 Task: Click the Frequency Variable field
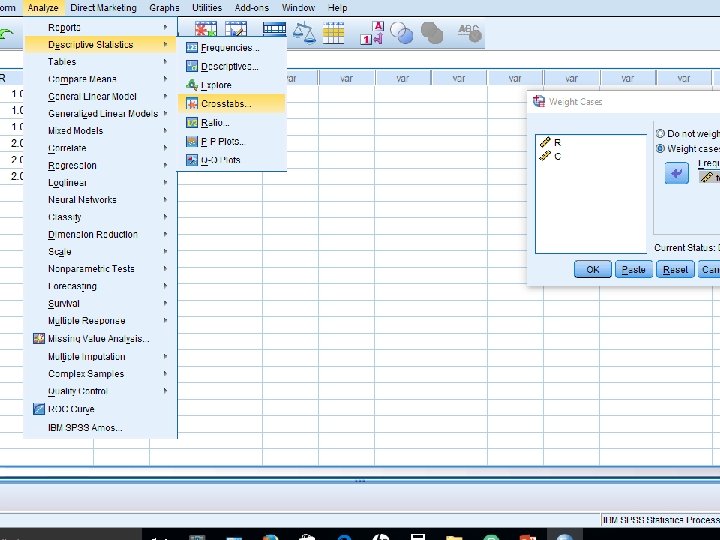click(709, 177)
